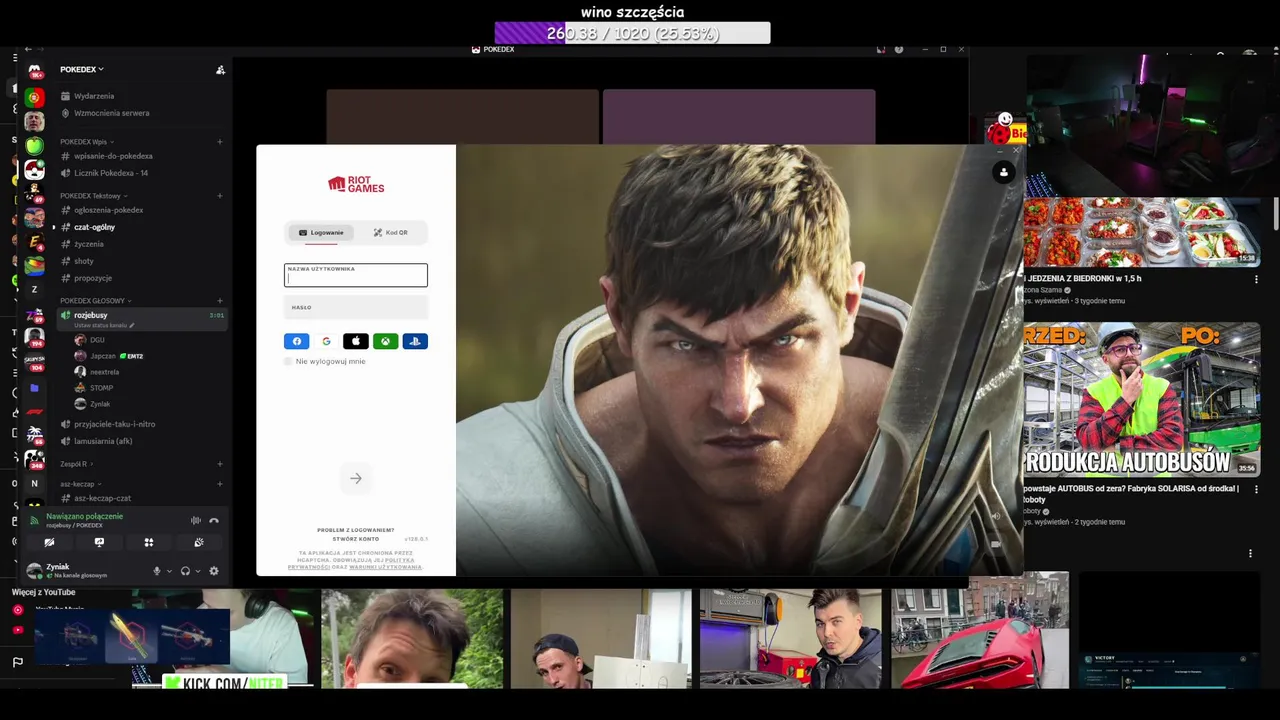Image resolution: width=1280 pixels, height=720 pixels.
Task: Sign in with PlayStation in Riot login
Action: click(415, 341)
